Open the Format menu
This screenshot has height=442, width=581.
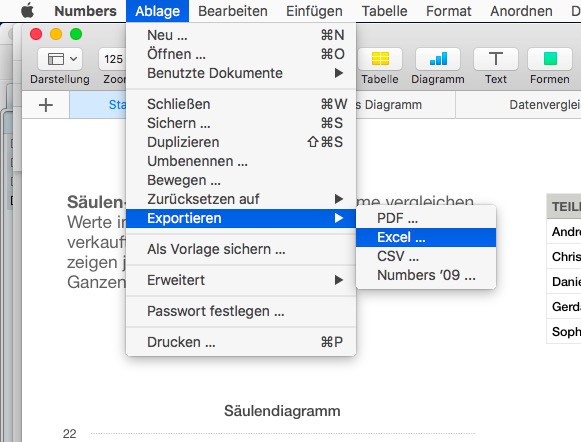448,11
